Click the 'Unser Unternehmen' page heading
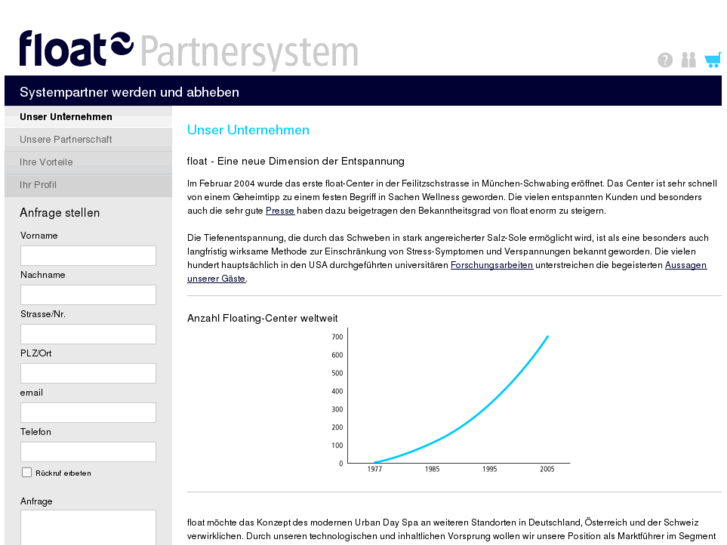 point(248,130)
